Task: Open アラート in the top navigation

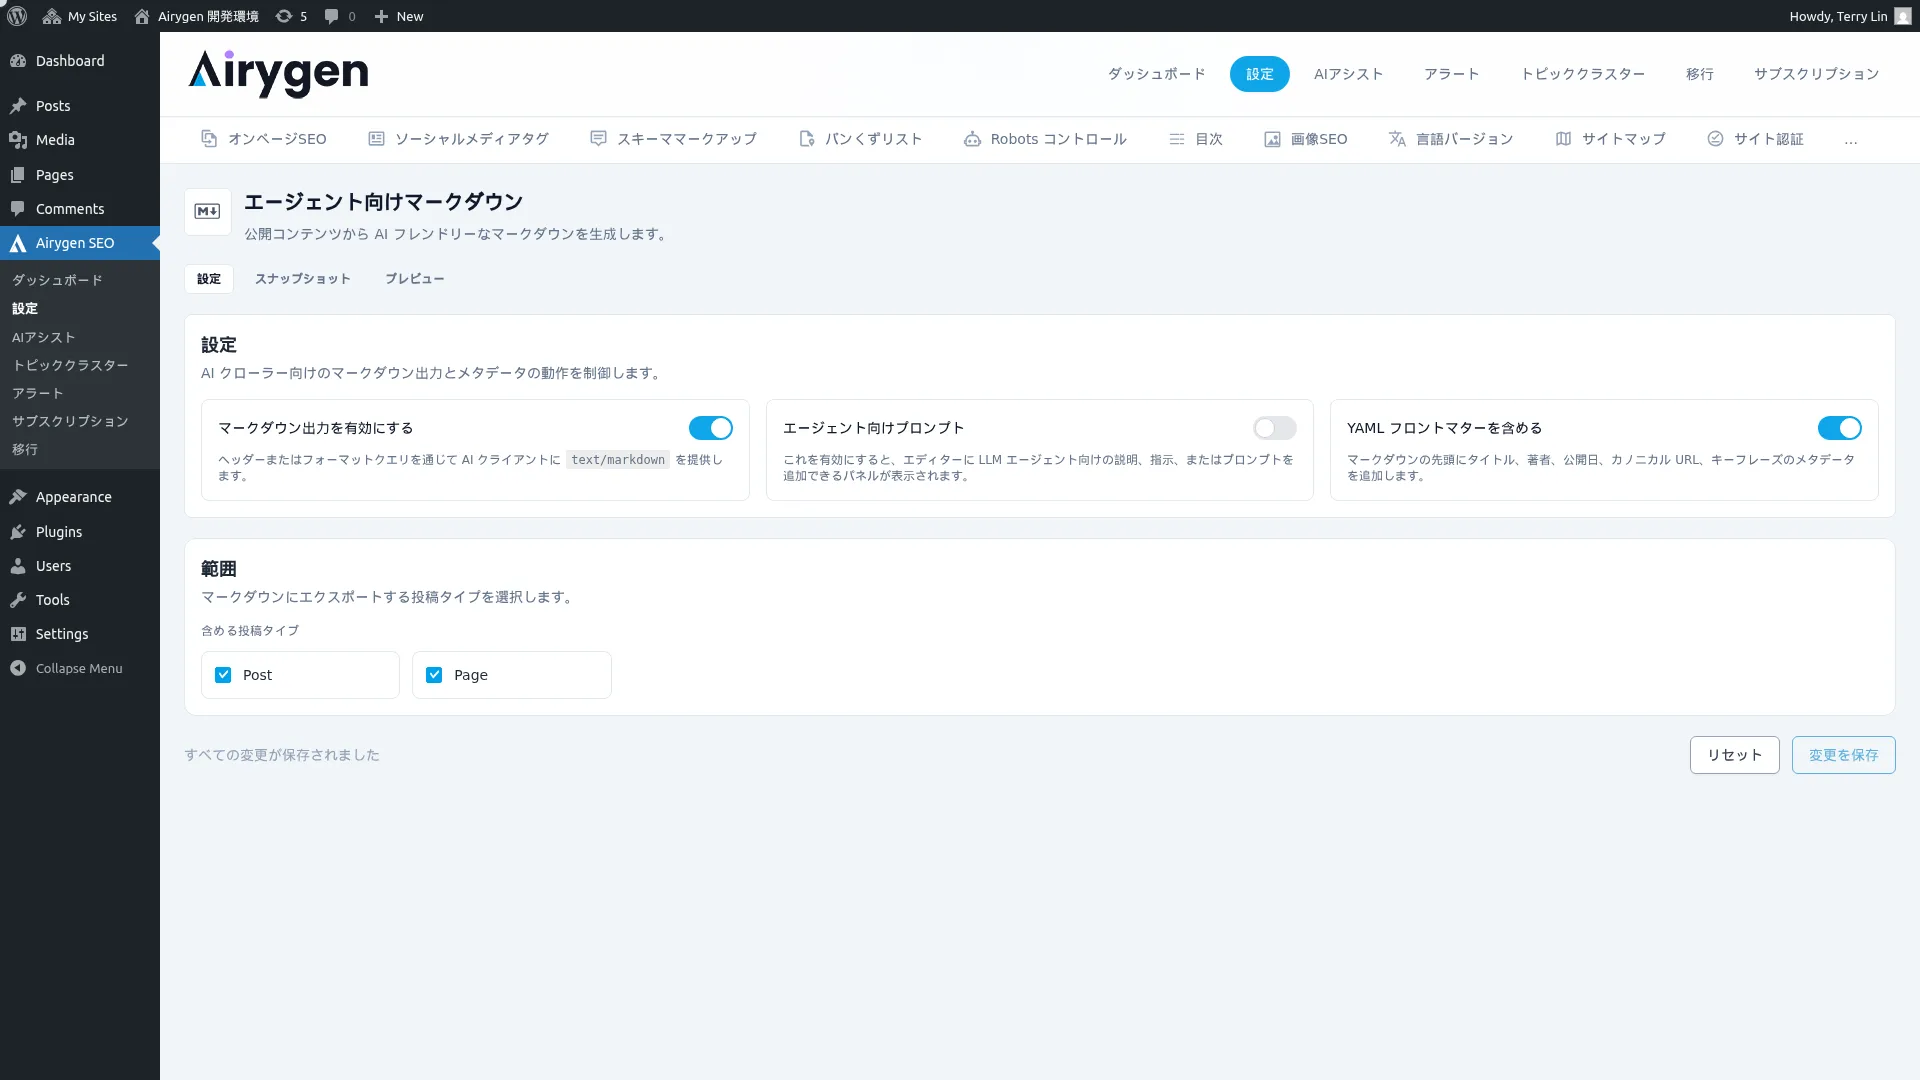Action: pos(1452,74)
